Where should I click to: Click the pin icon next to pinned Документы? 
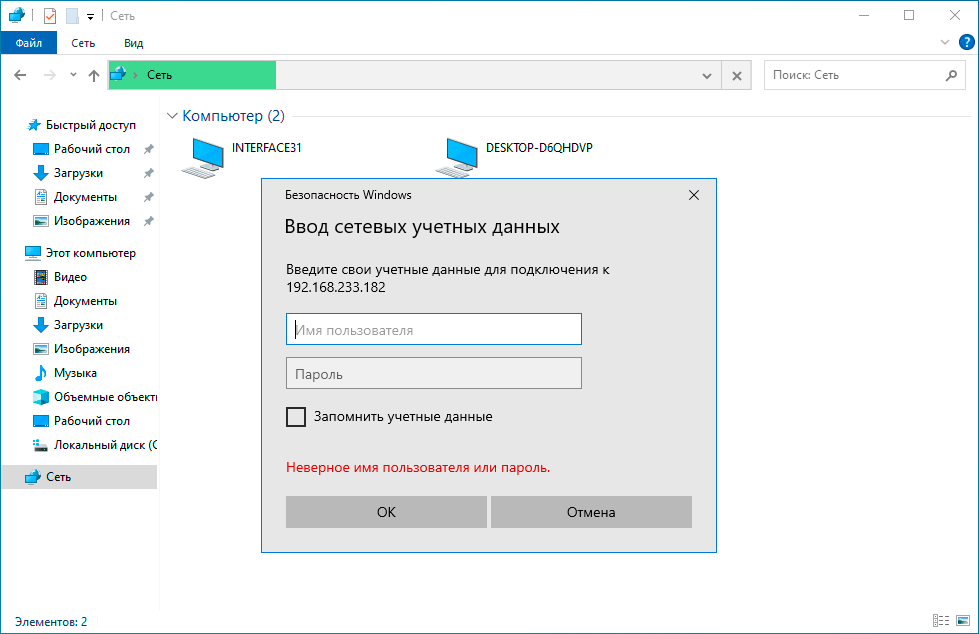(x=149, y=197)
